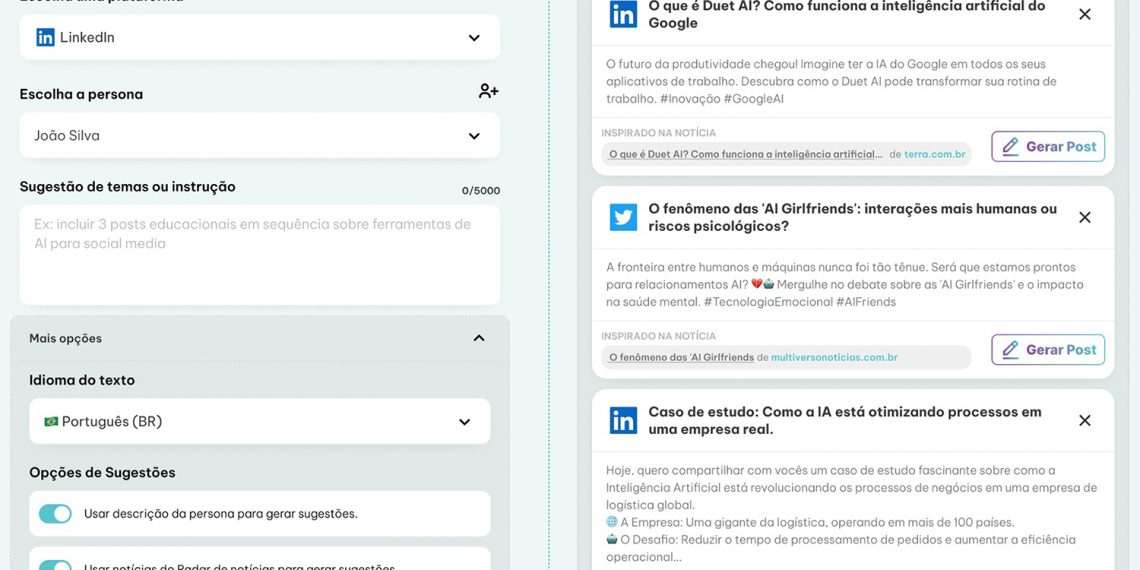The width and height of the screenshot is (1140, 570).
Task: Click the Sugestão de temas ou instrução label
Action: (x=127, y=187)
